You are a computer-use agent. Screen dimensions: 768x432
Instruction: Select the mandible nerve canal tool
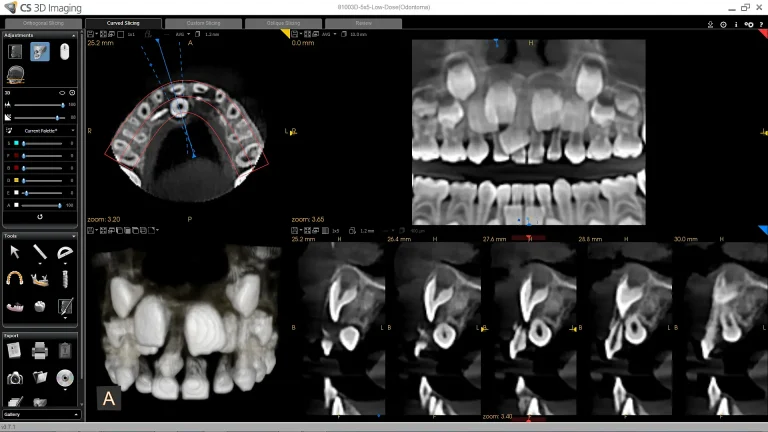coord(40,279)
